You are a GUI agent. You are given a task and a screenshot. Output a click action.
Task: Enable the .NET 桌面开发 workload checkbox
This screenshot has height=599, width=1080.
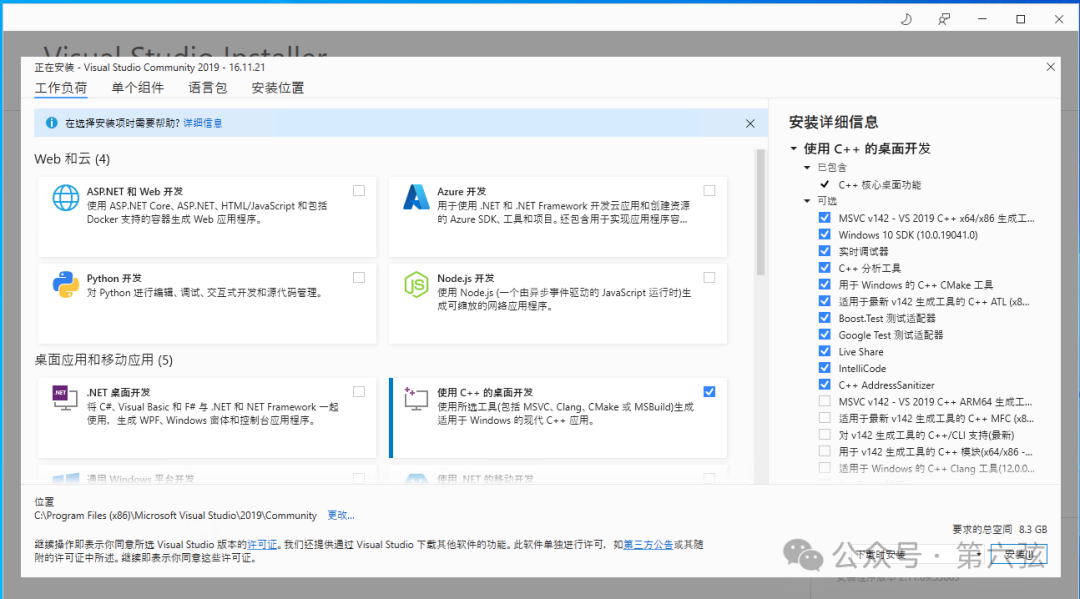click(x=359, y=392)
